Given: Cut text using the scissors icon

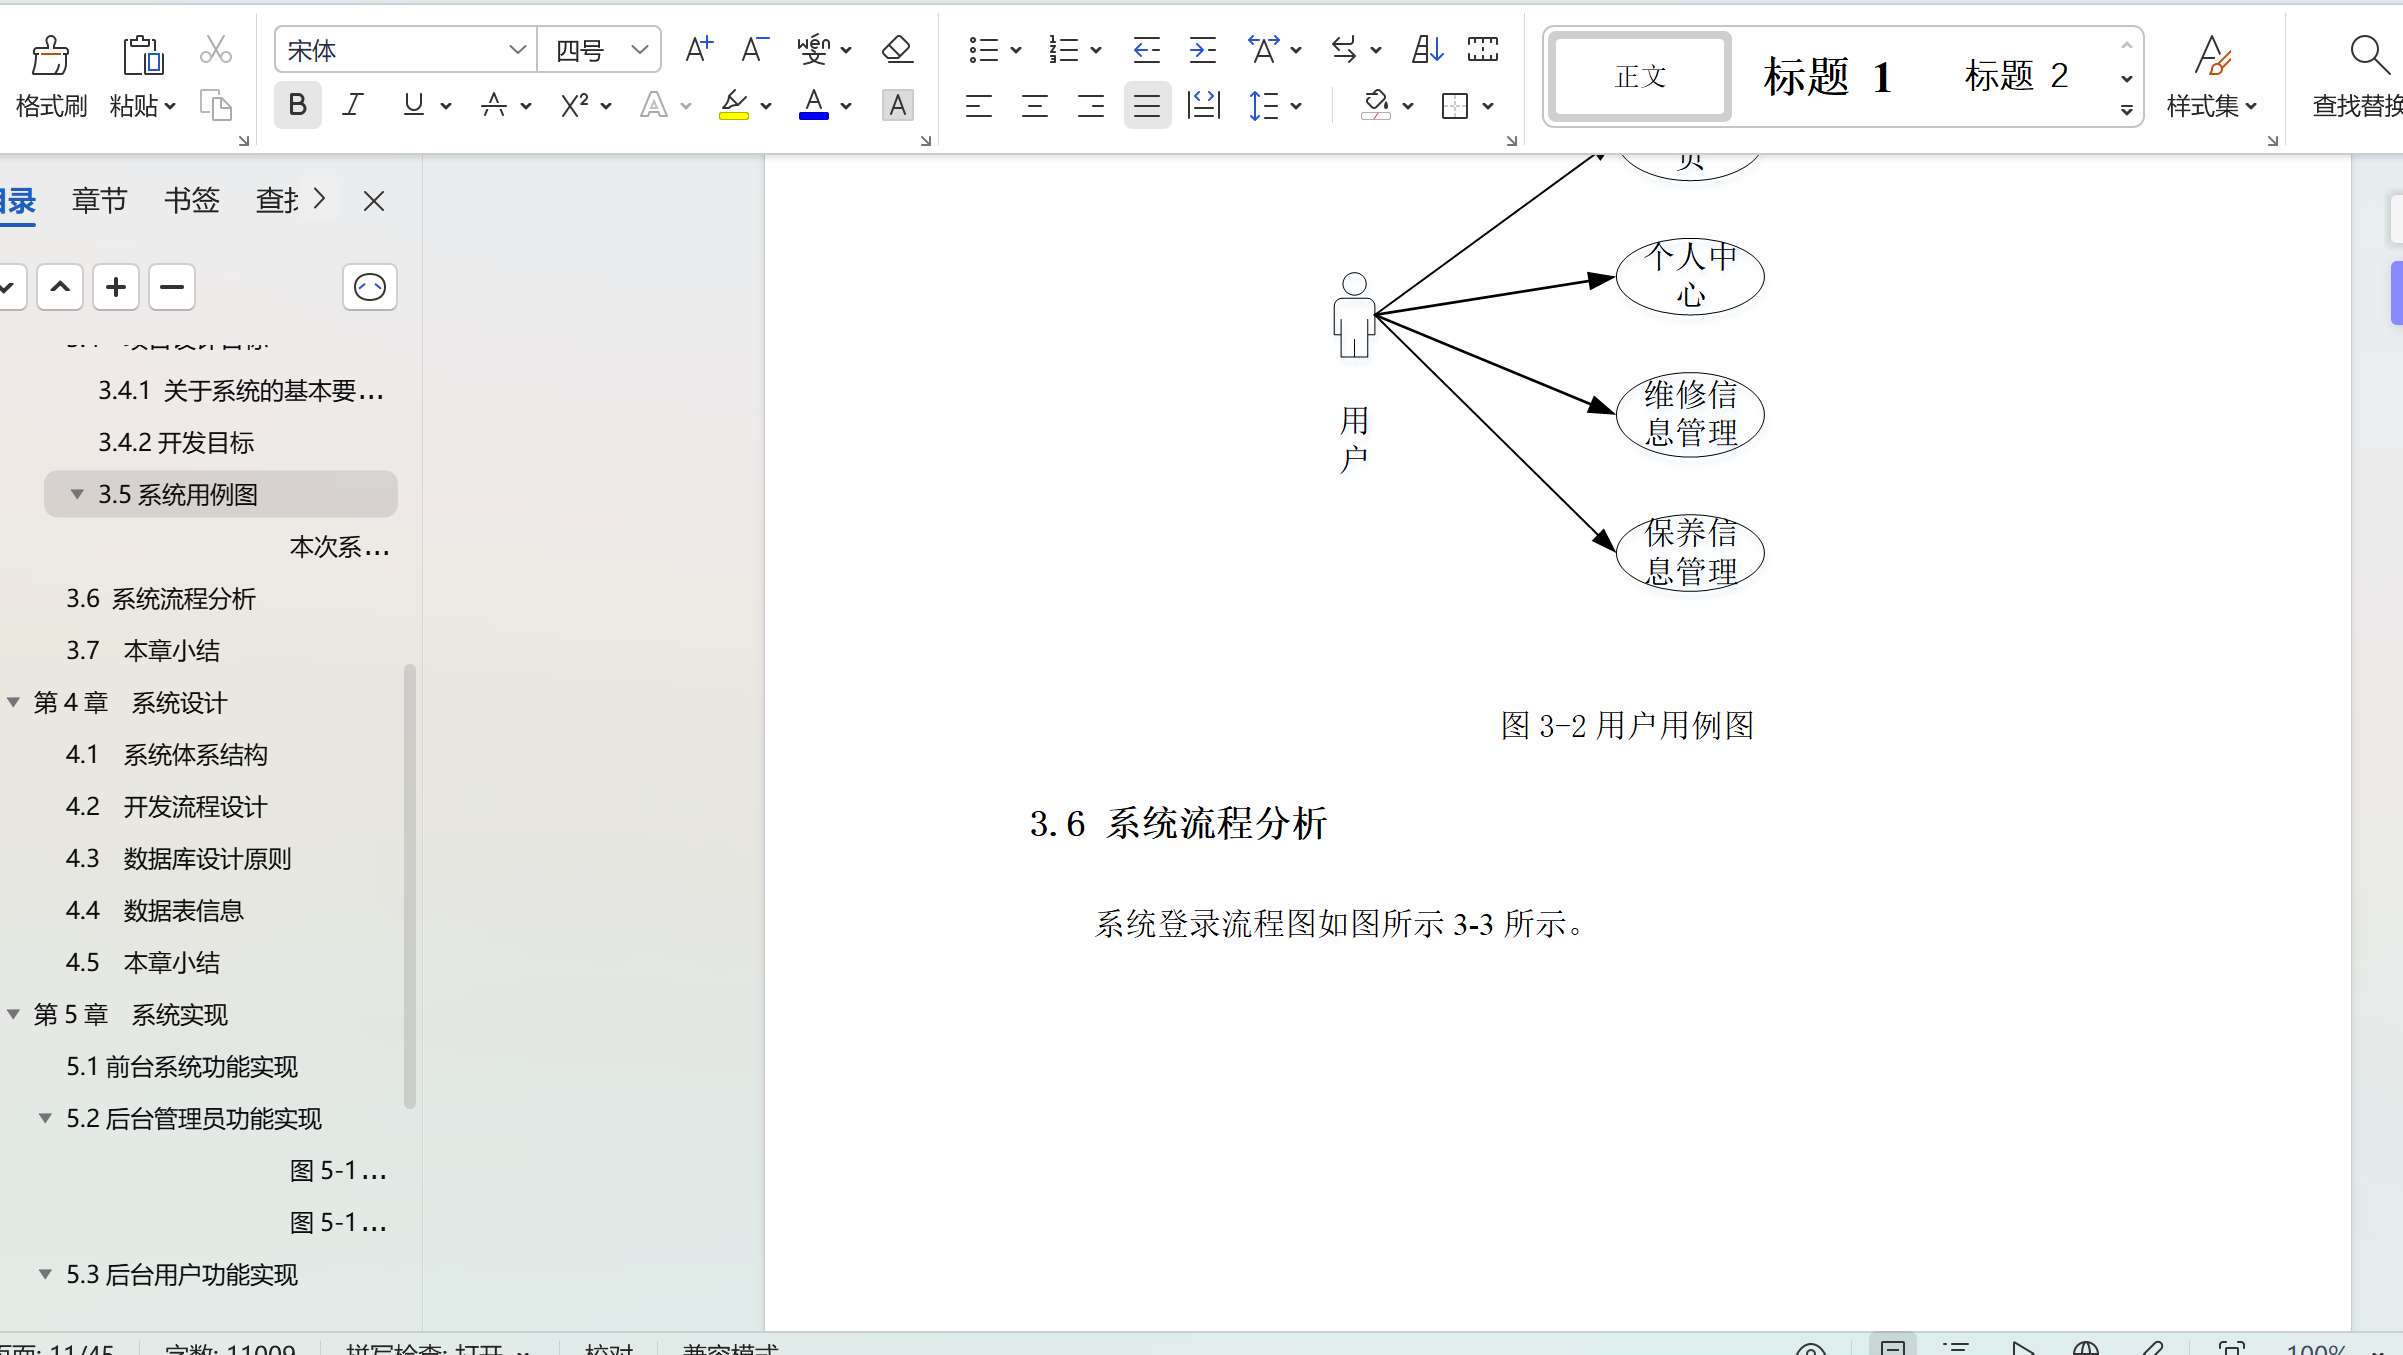Looking at the screenshot, I should [216, 48].
